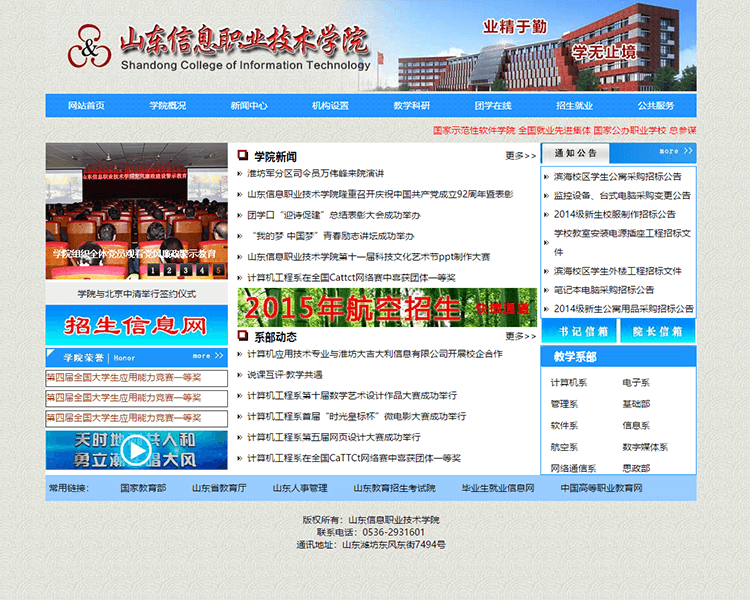Open notice 监控设备、台式电脑采购变更公告
The width and height of the screenshot is (750, 600).
point(622,195)
